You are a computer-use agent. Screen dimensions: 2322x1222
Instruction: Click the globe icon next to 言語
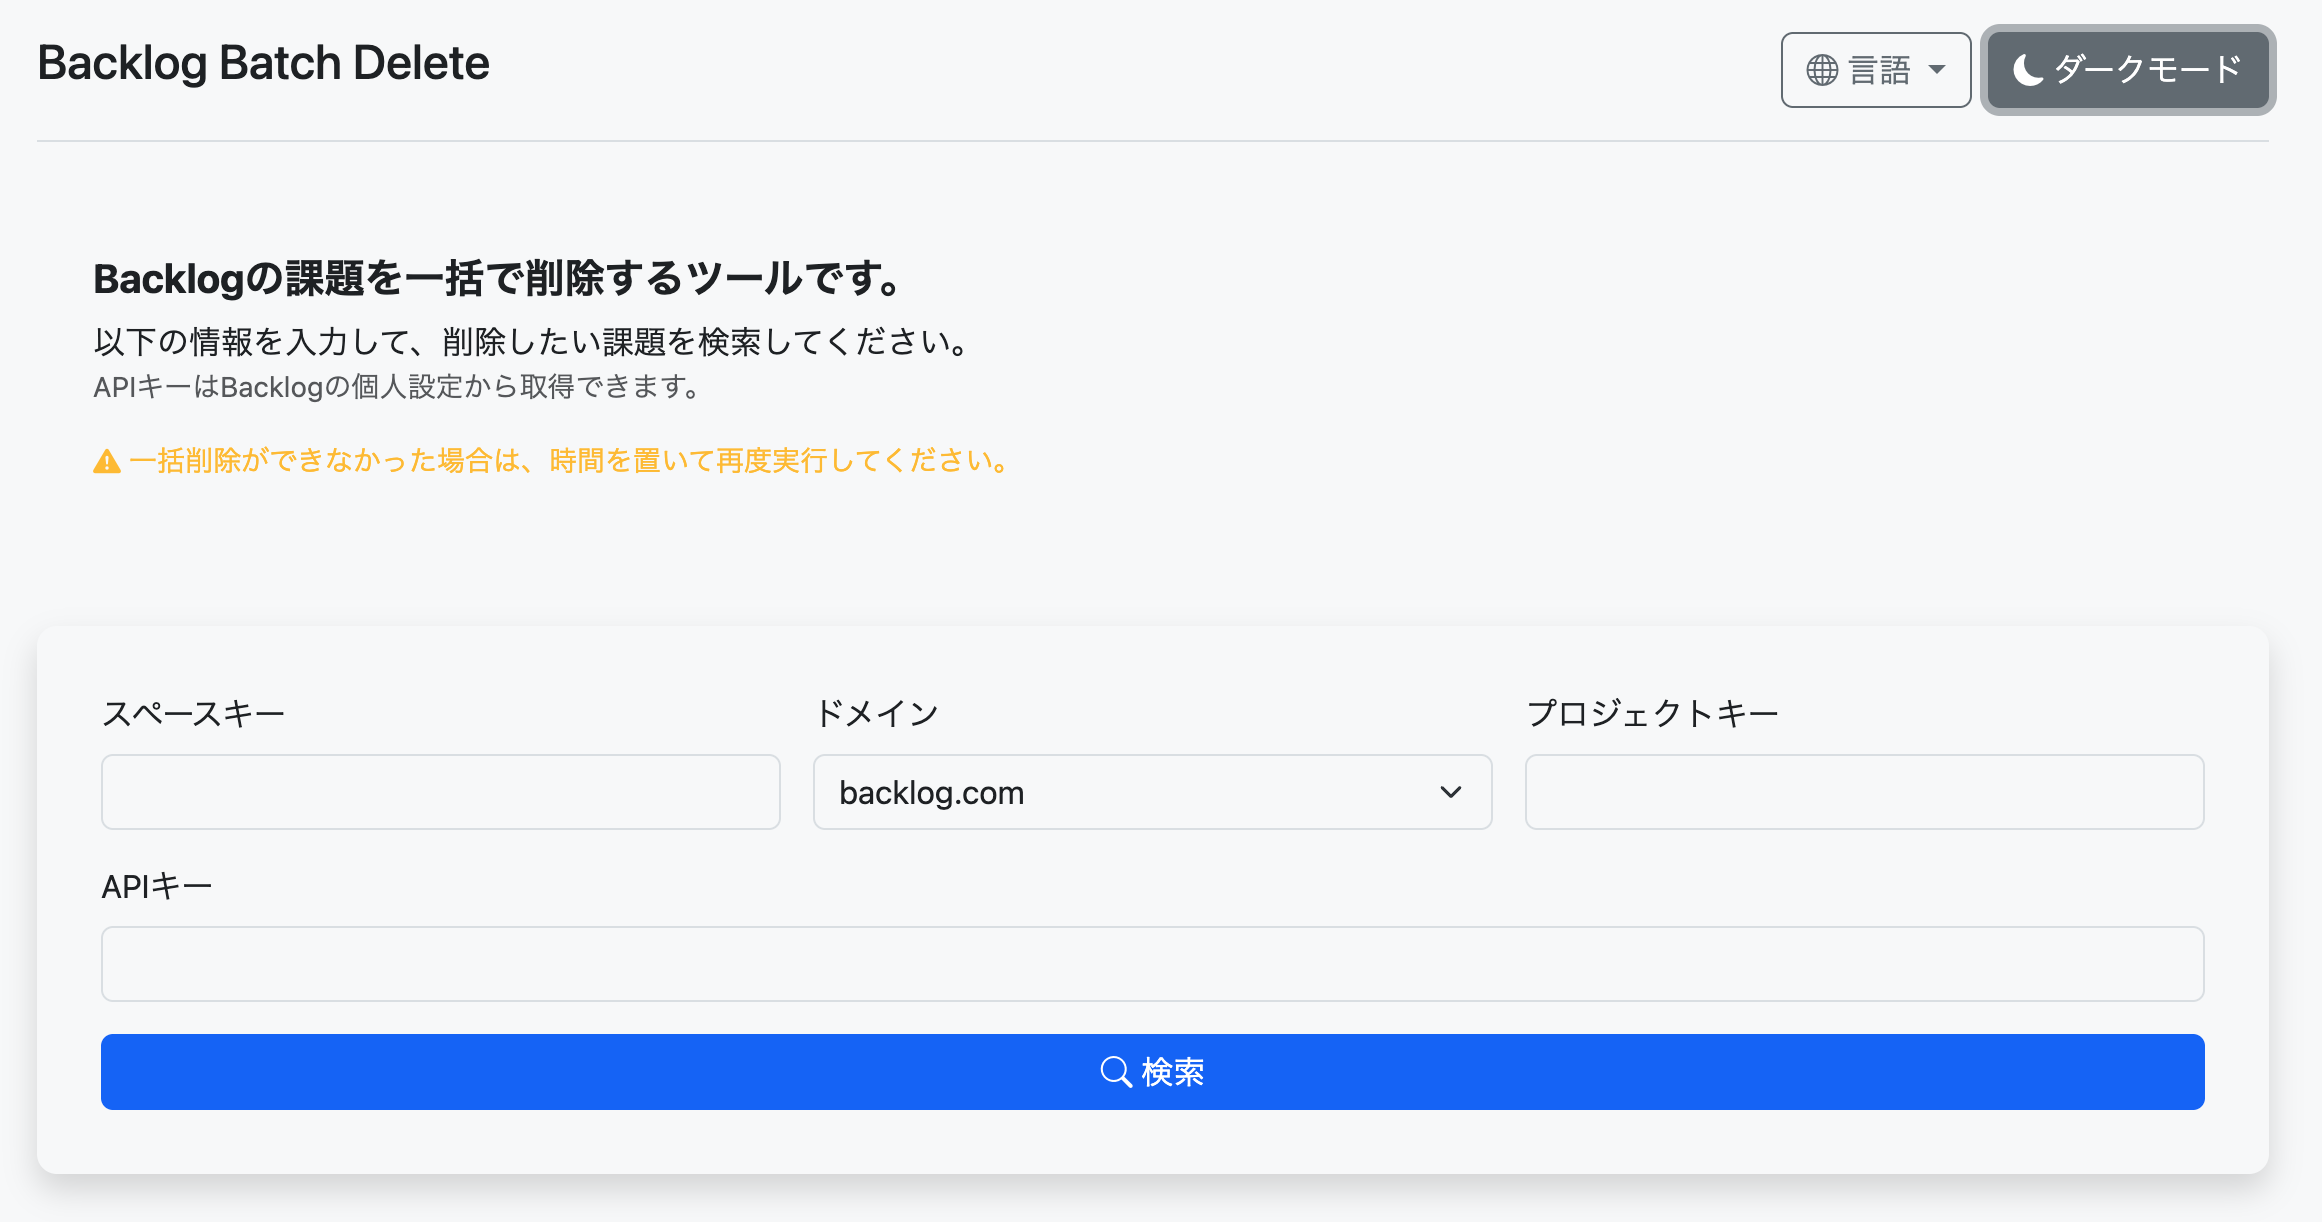1822,70
